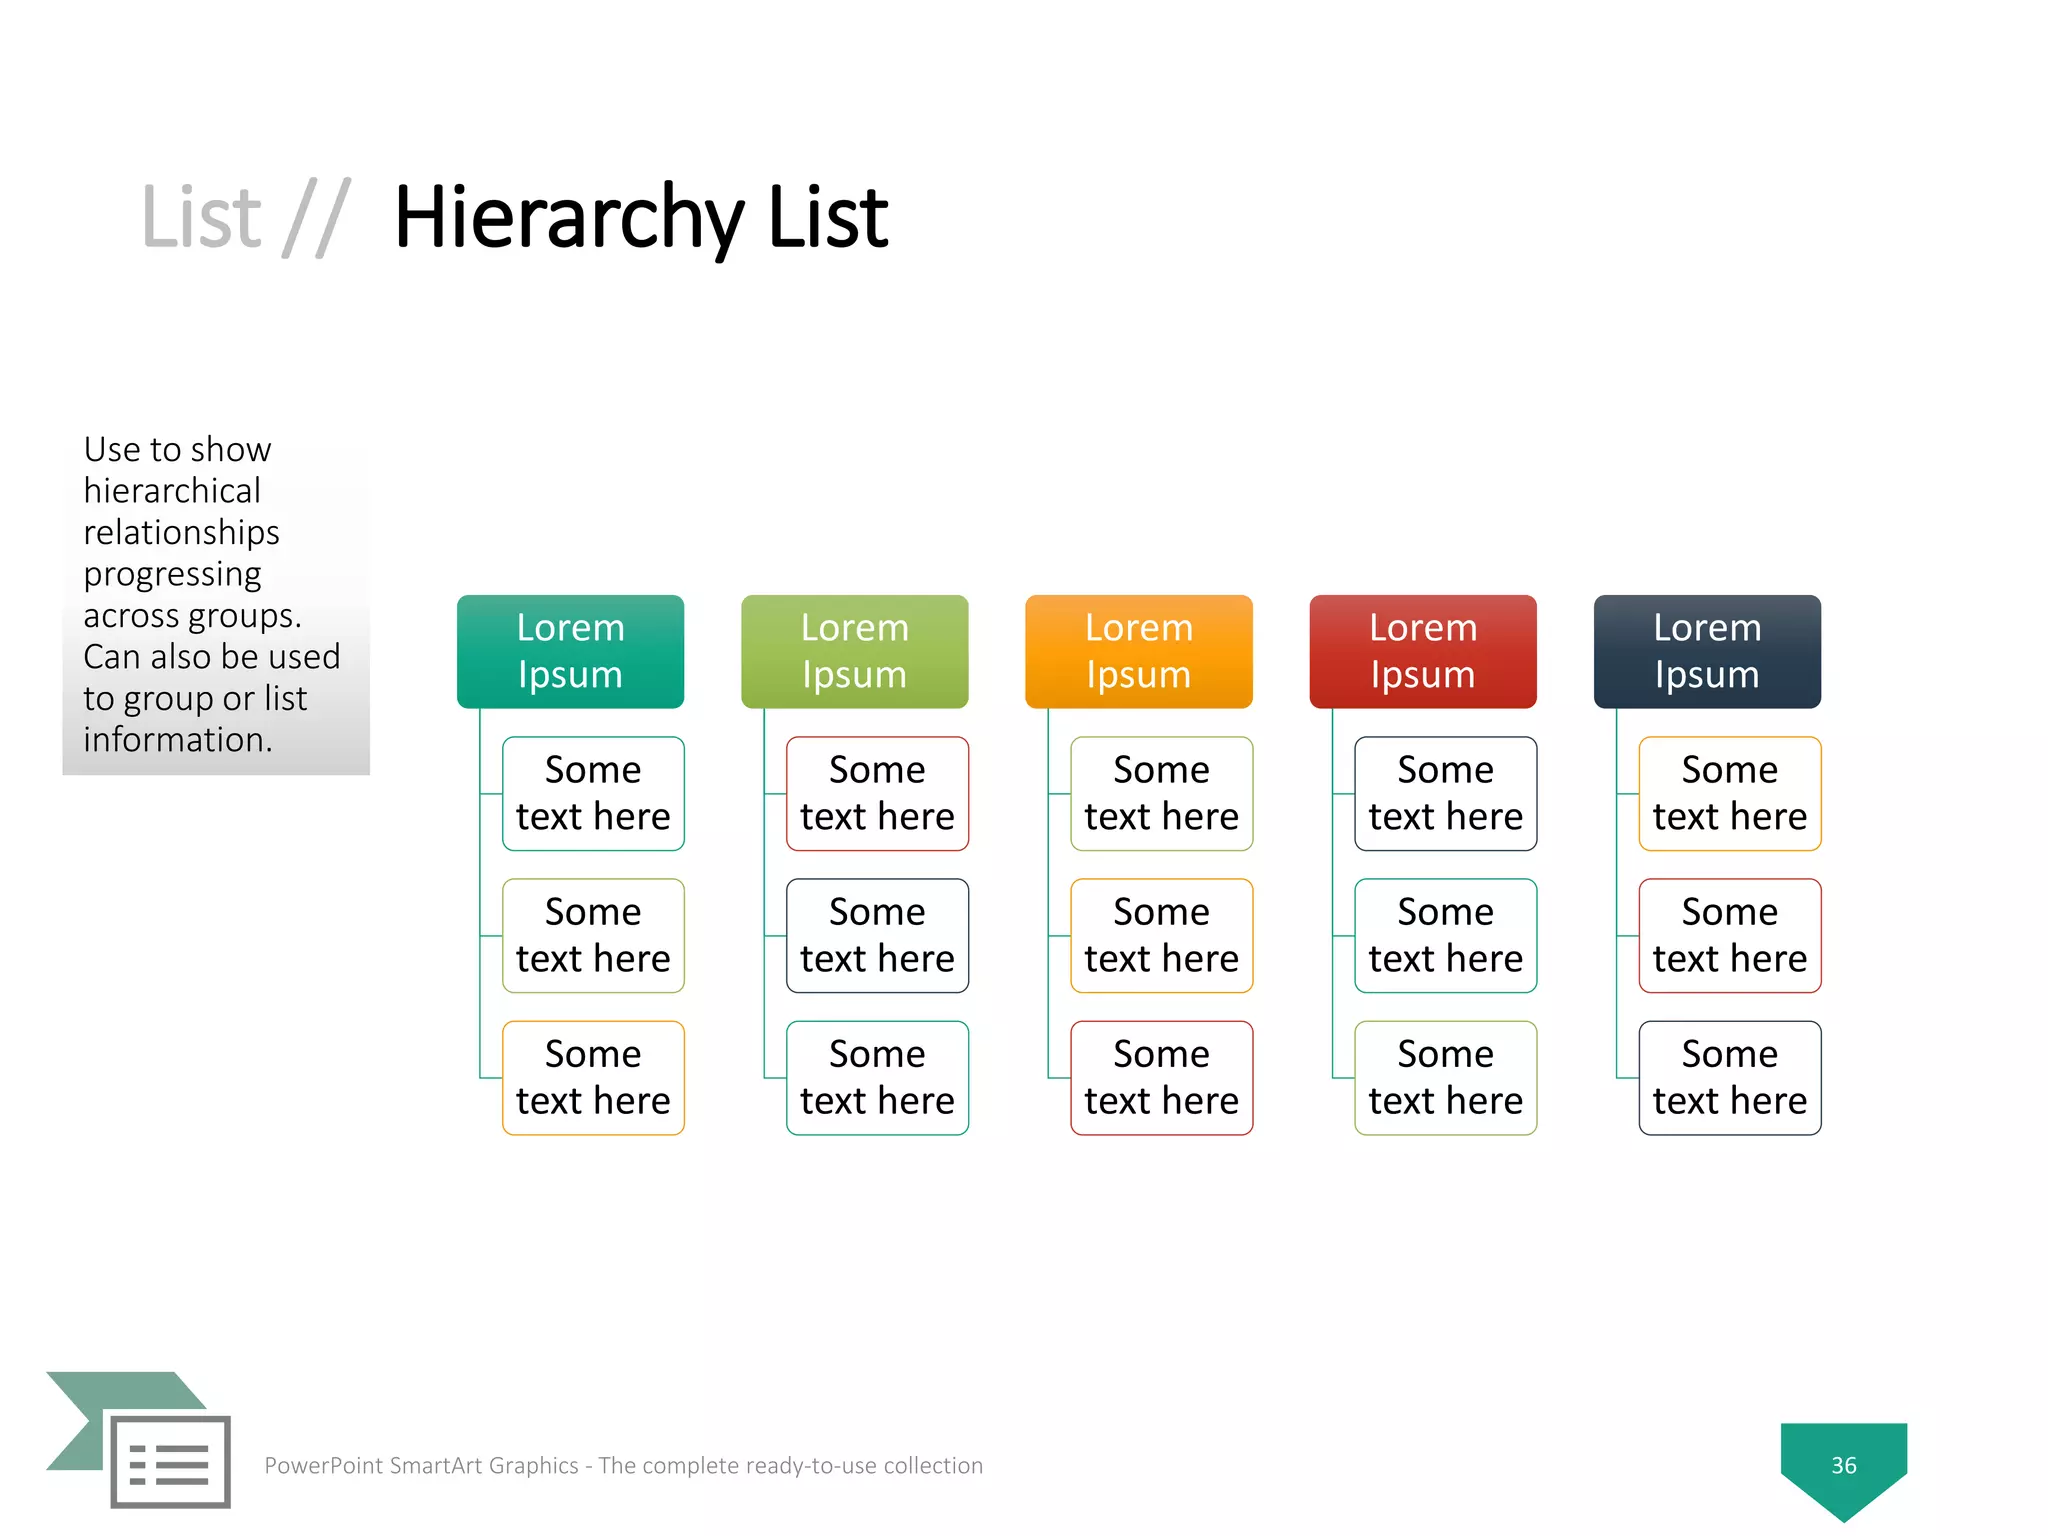Click the Hierarchy List title text
The height and width of the screenshot is (1536, 2048).
tap(641, 217)
